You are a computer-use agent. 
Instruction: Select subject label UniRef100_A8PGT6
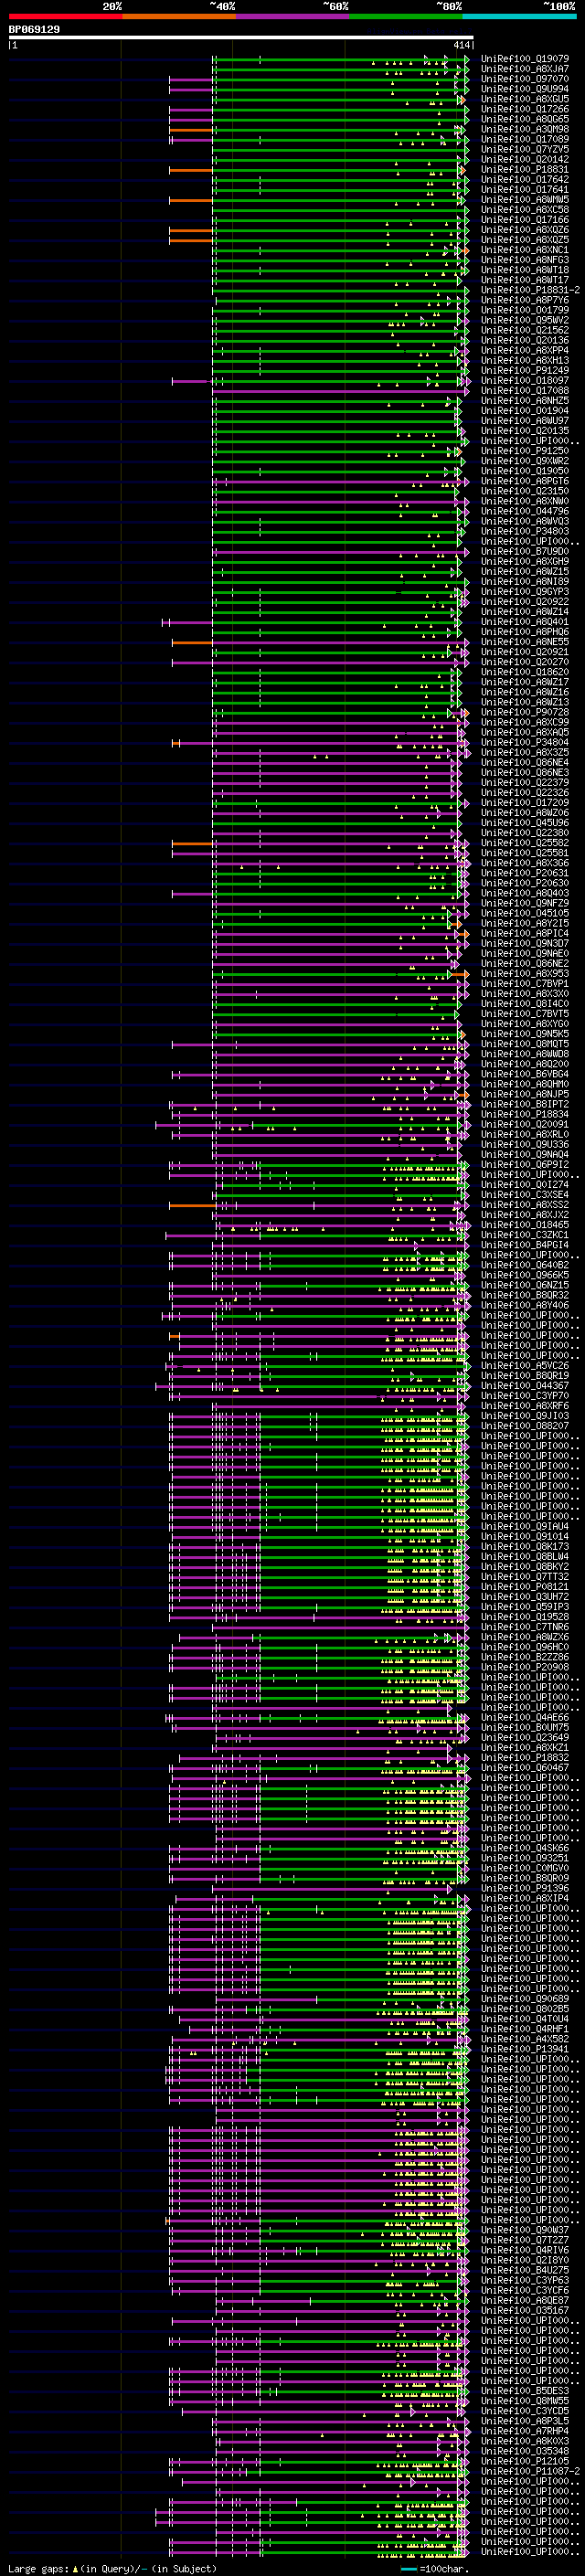(x=525, y=481)
